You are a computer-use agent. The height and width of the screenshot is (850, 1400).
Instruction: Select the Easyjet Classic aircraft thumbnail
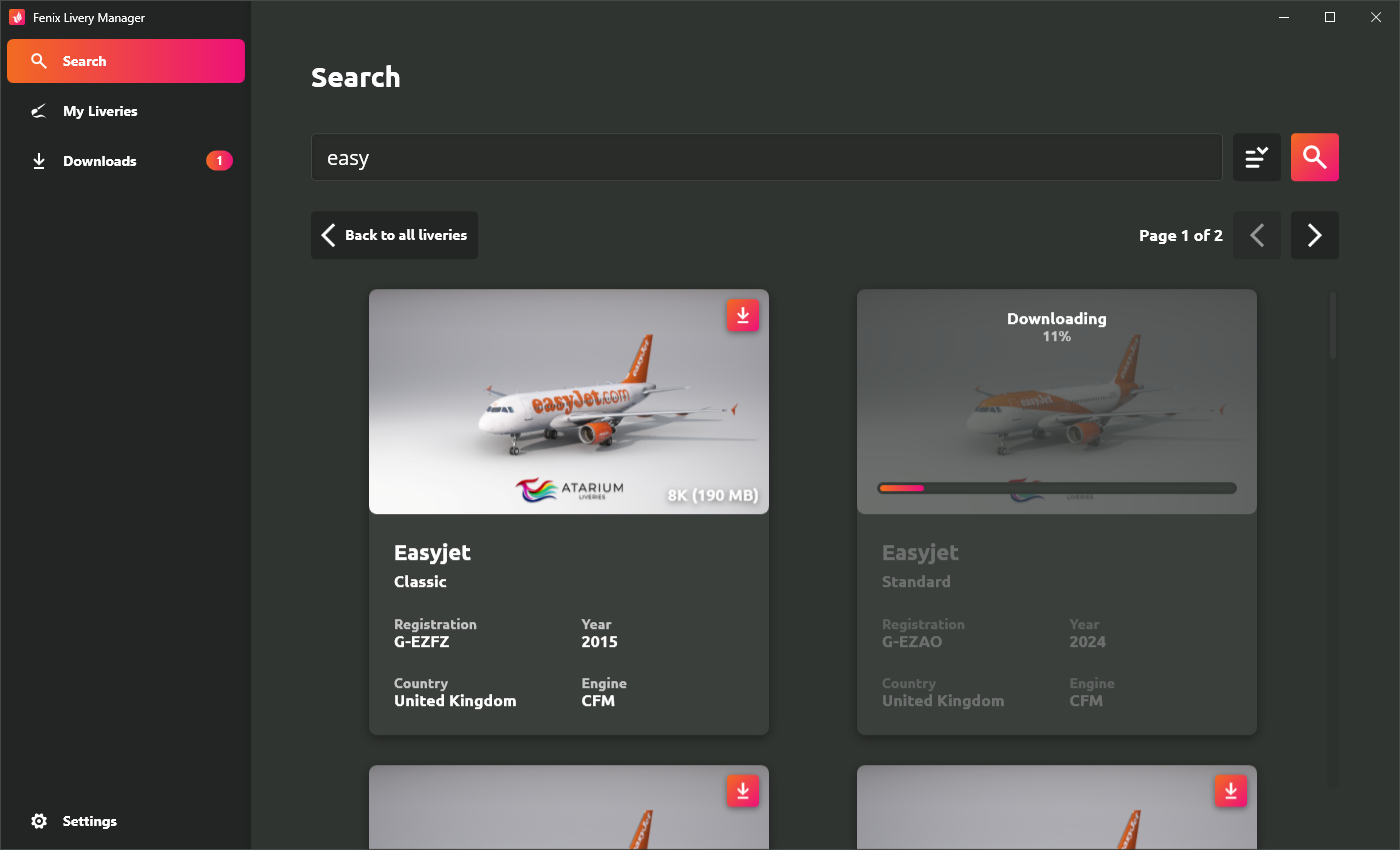click(568, 402)
